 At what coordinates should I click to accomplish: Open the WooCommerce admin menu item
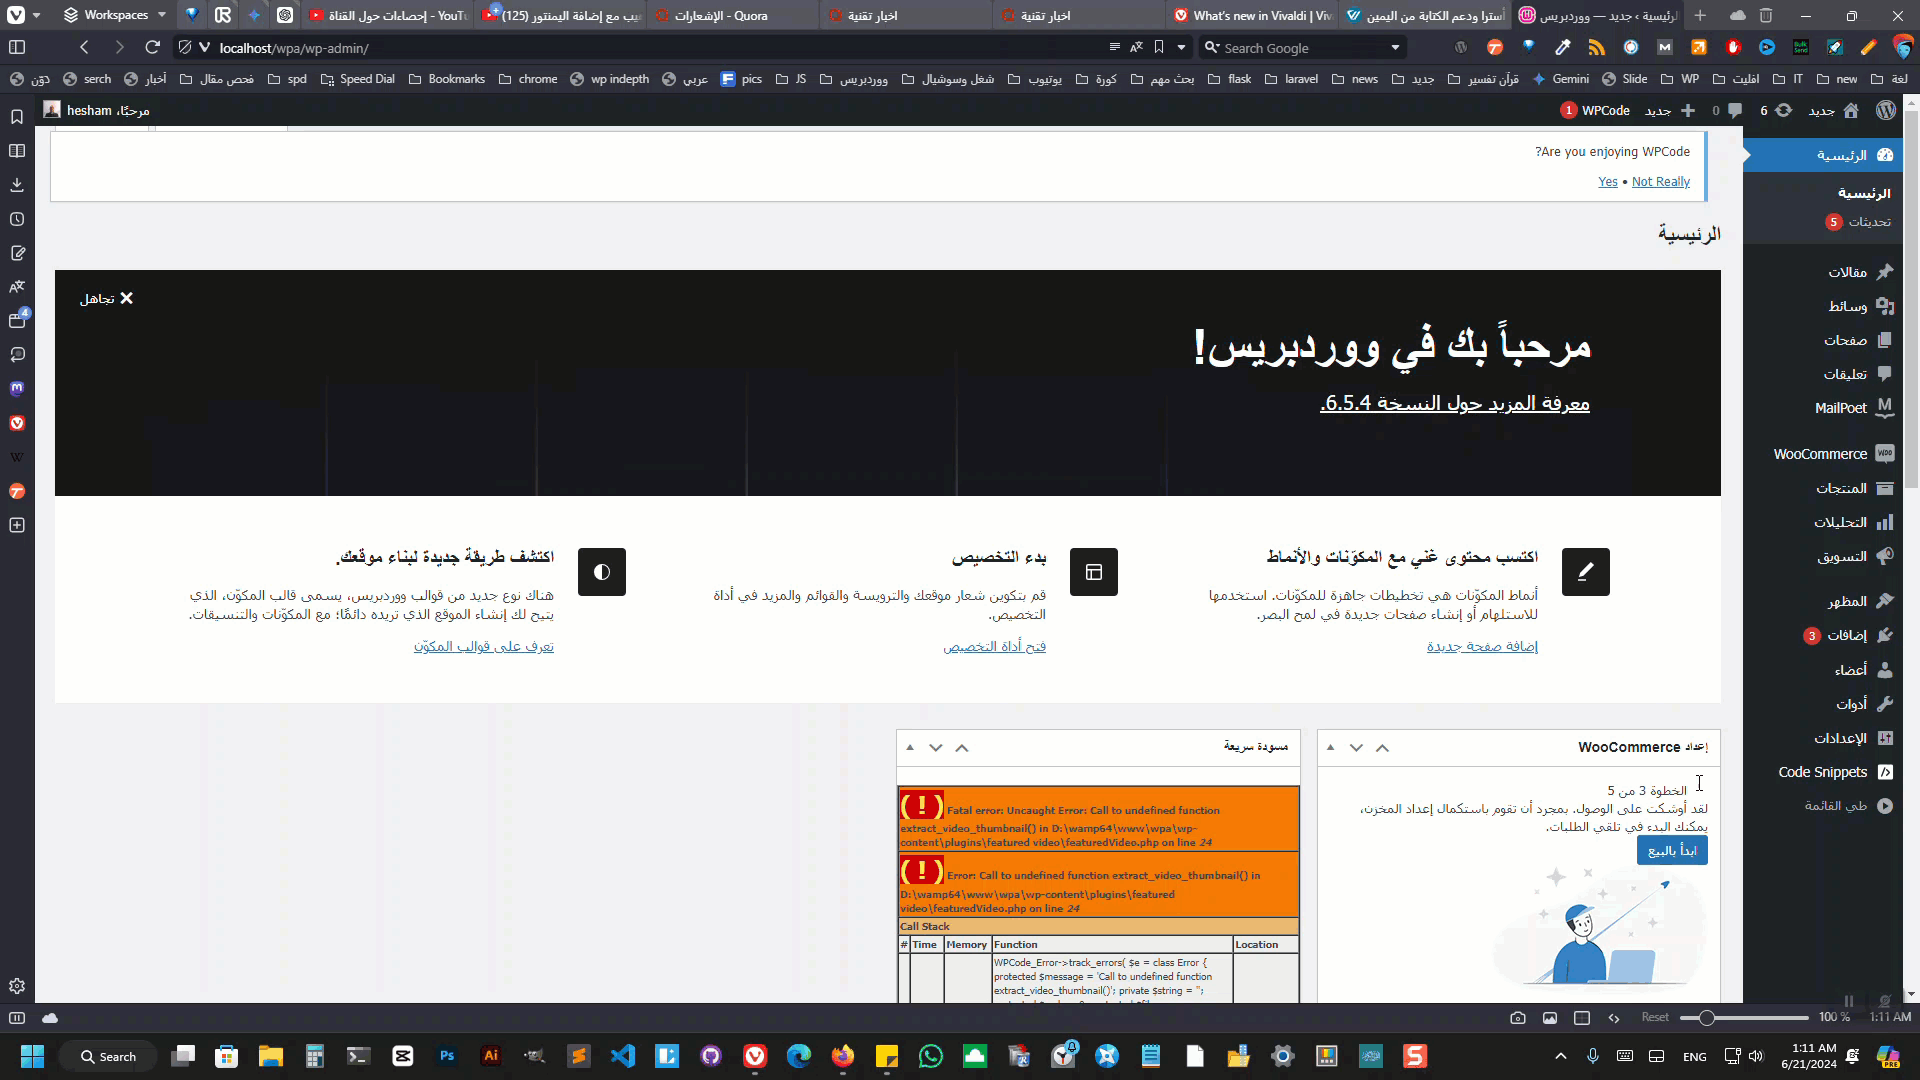tap(1820, 454)
